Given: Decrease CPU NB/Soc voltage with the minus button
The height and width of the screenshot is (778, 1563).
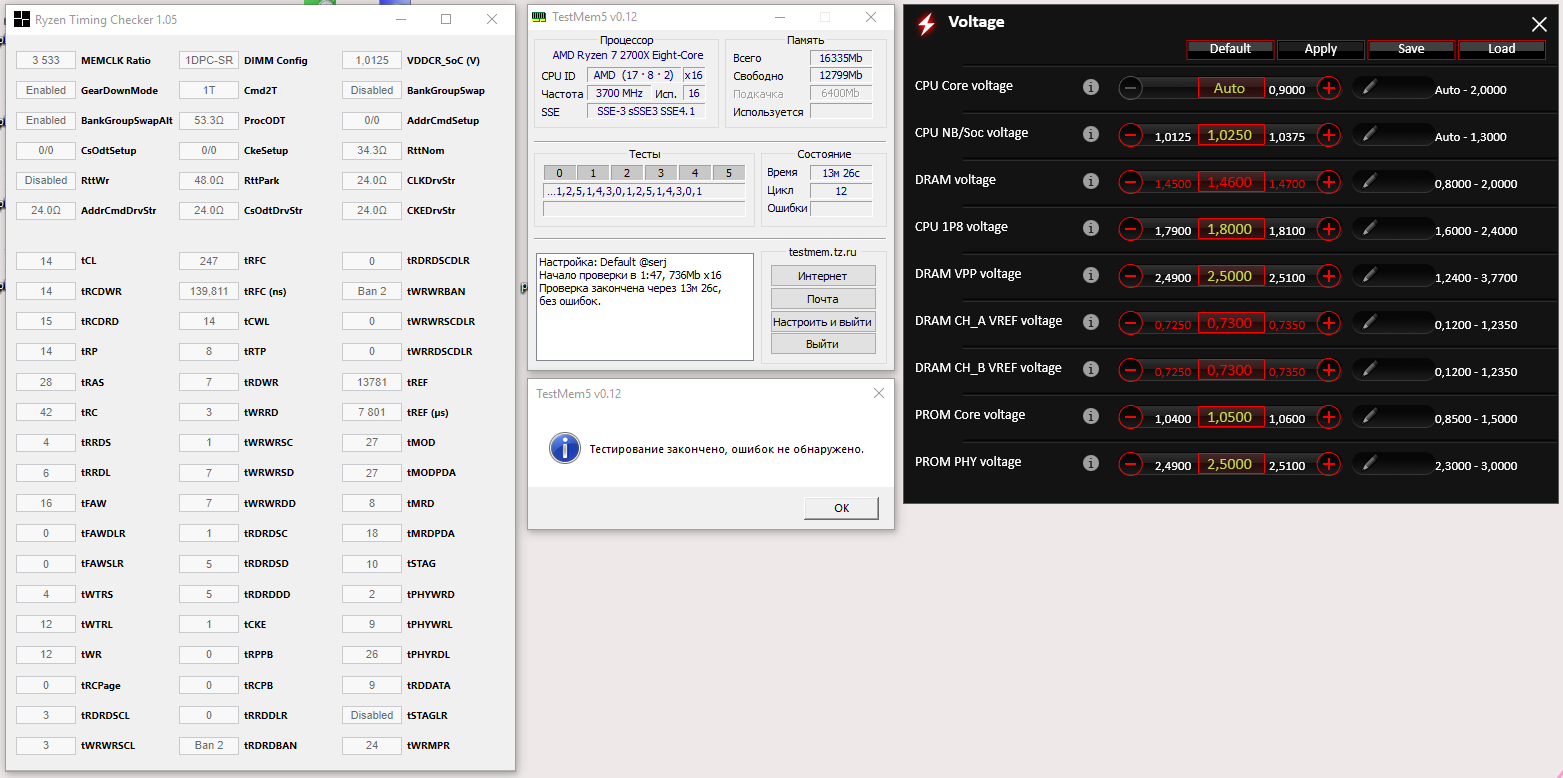Looking at the screenshot, I should pyautogui.click(x=1130, y=135).
